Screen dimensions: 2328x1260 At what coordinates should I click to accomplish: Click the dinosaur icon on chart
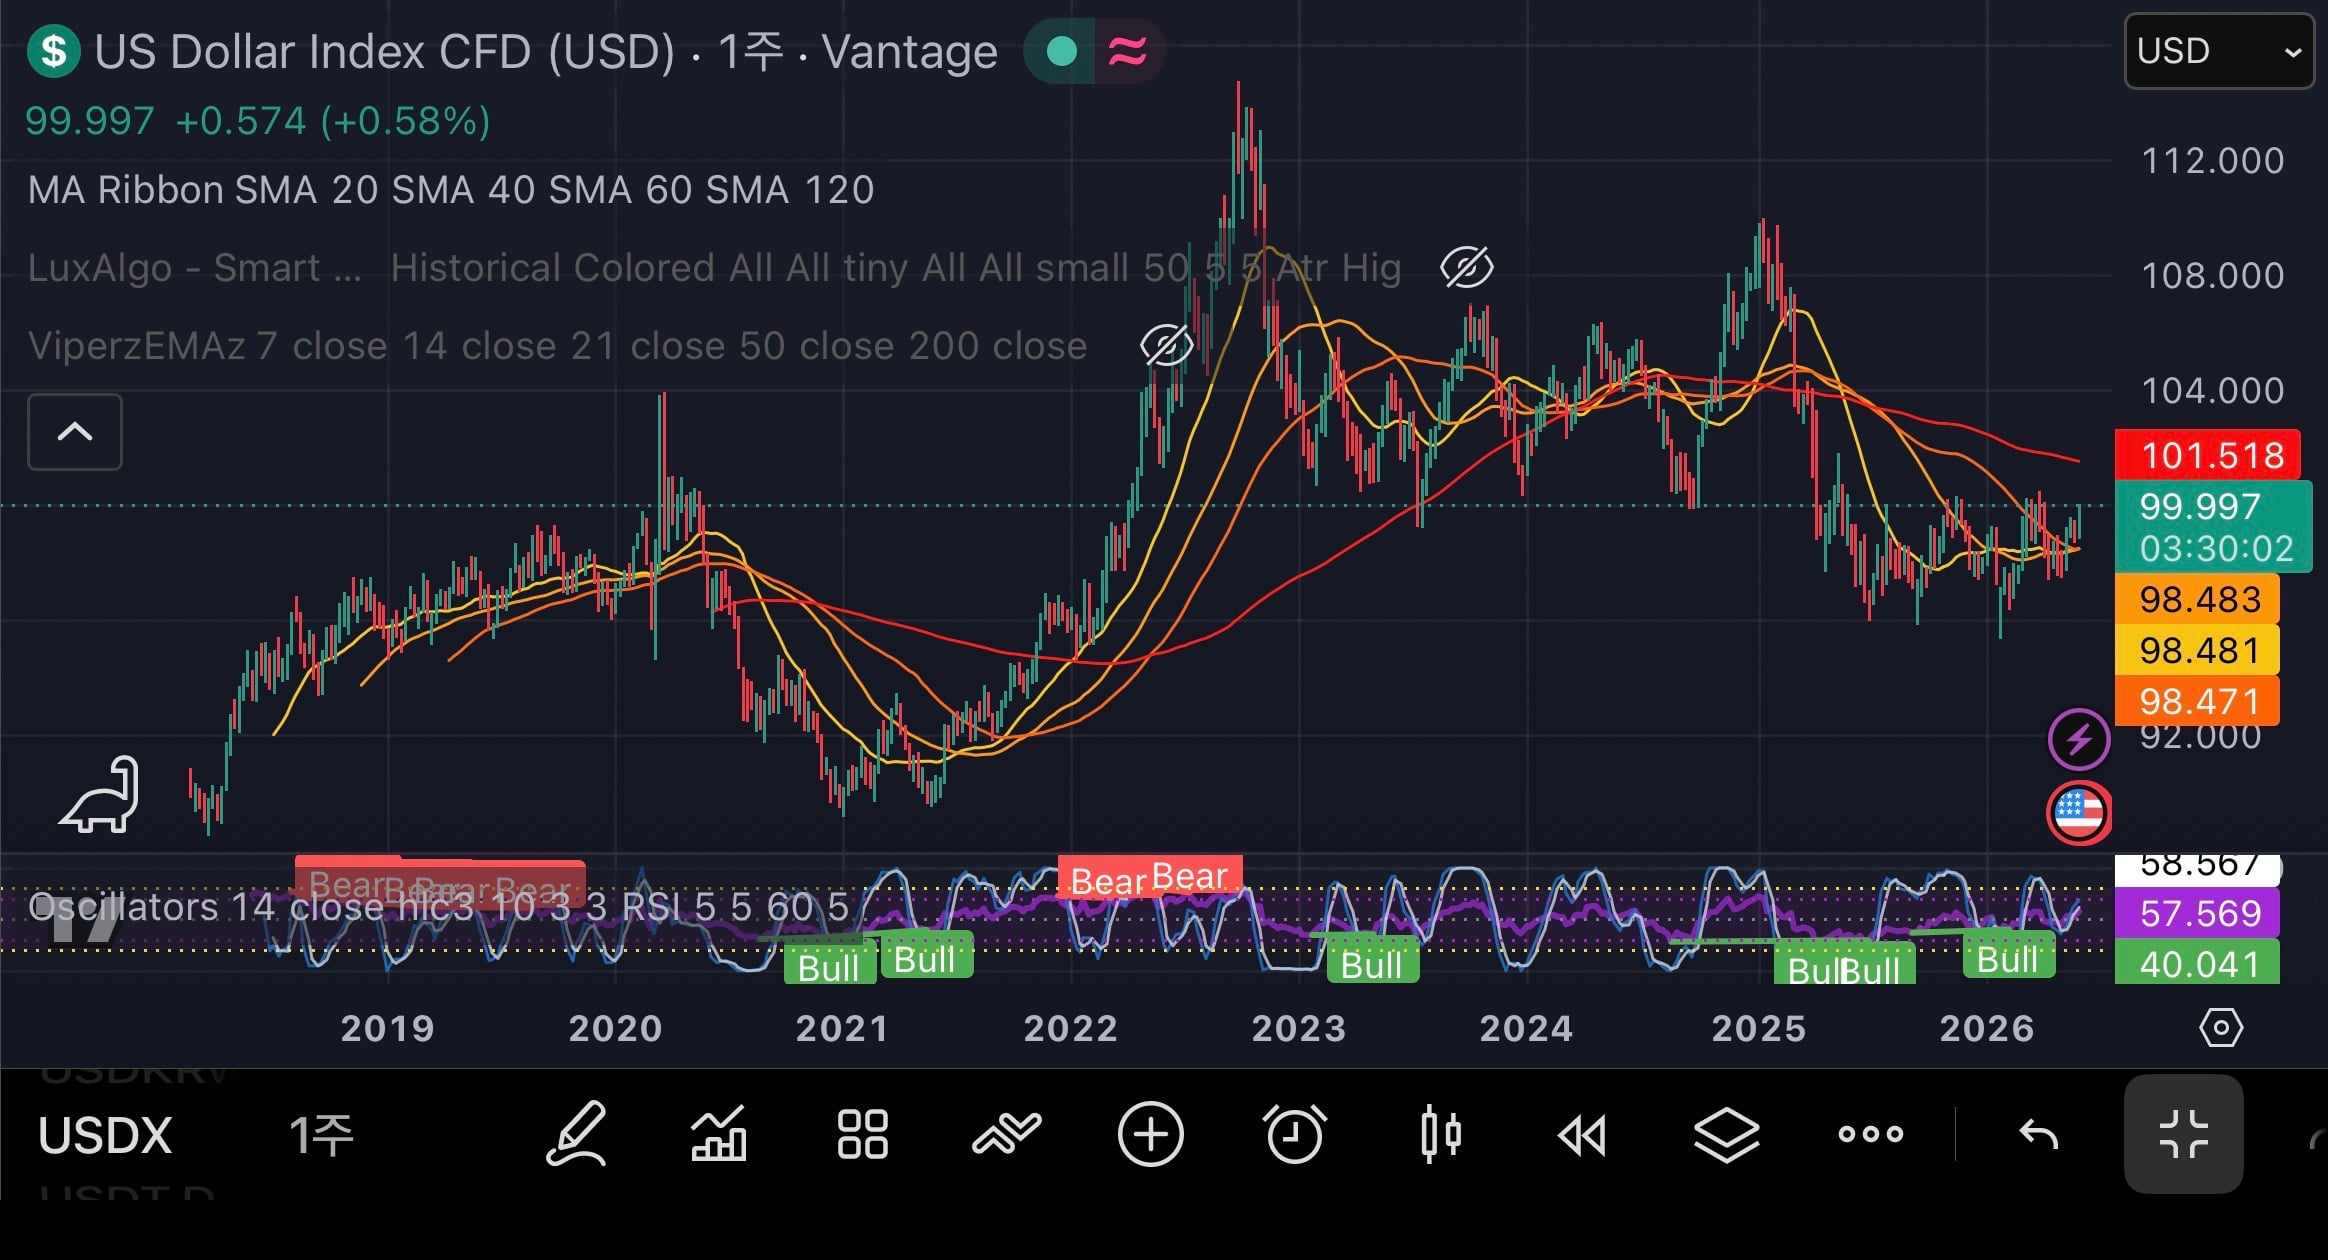(x=100, y=795)
